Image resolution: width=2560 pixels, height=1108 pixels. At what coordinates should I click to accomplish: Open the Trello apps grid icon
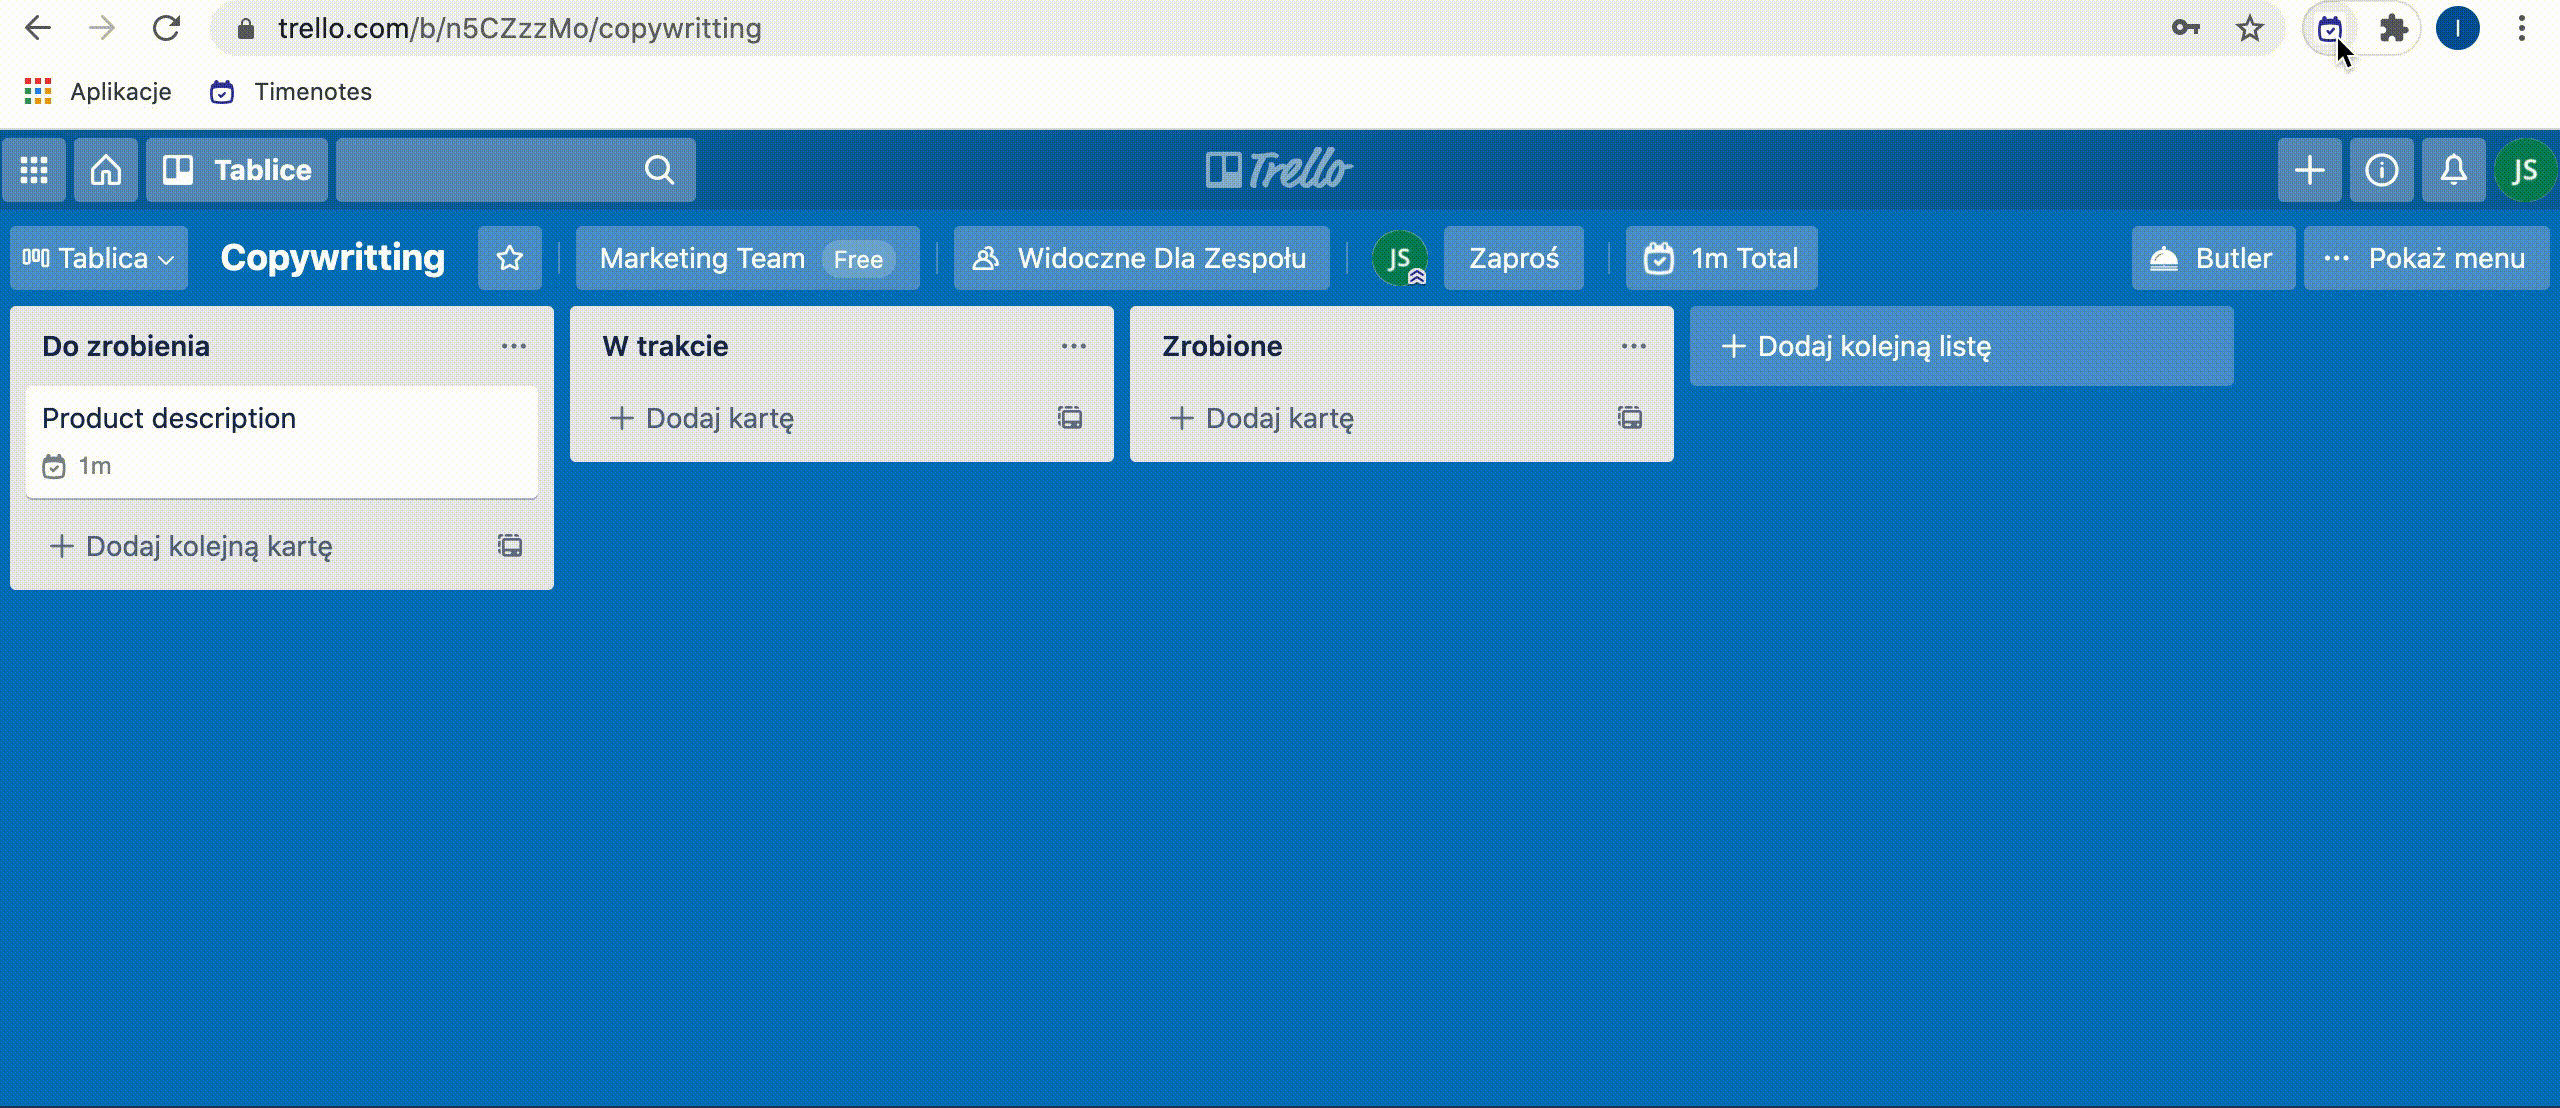(x=34, y=170)
